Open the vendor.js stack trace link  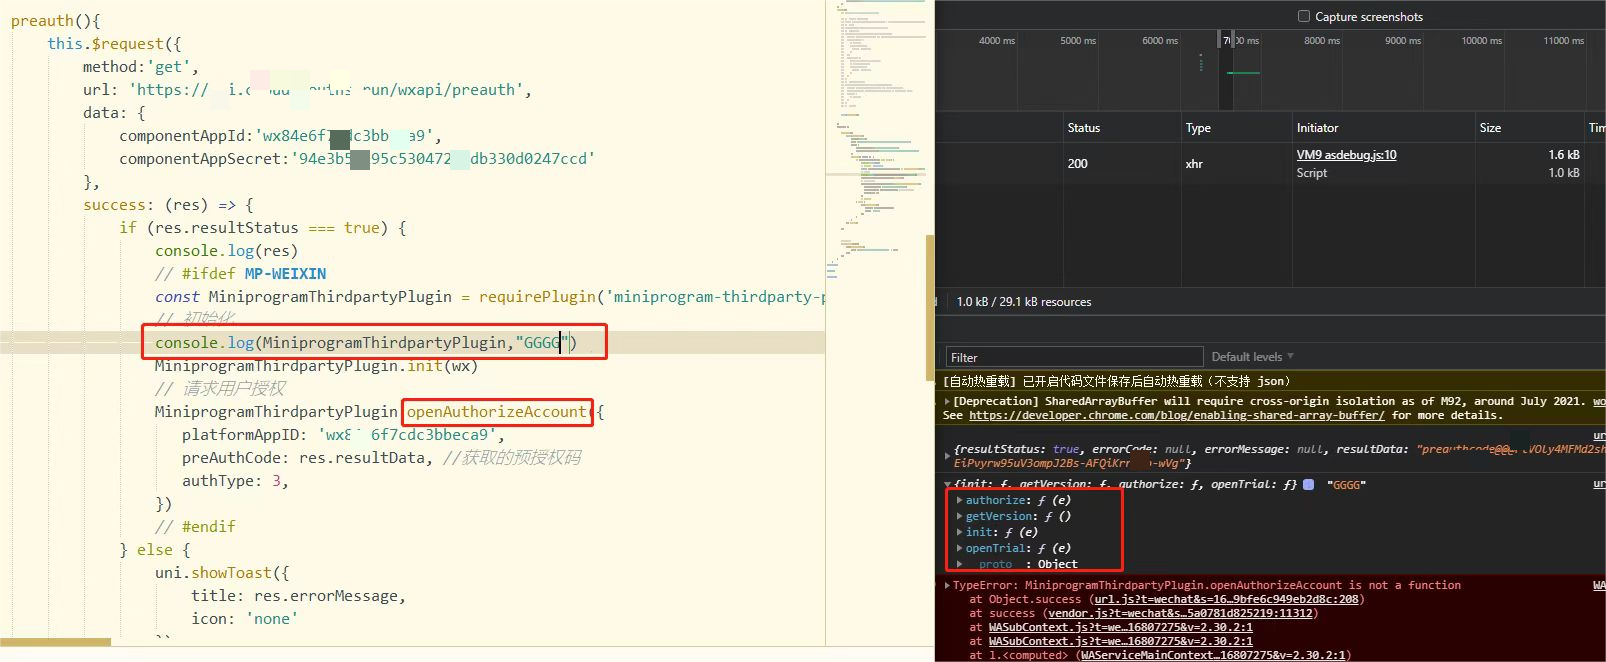pyautogui.click(x=1182, y=613)
